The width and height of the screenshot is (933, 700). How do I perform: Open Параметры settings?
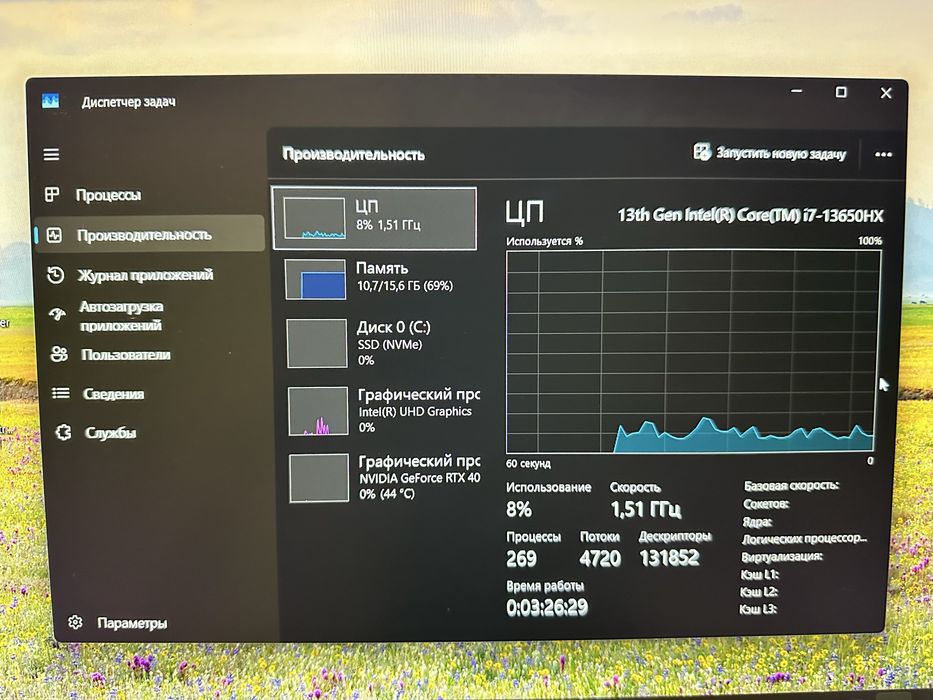coord(132,623)
